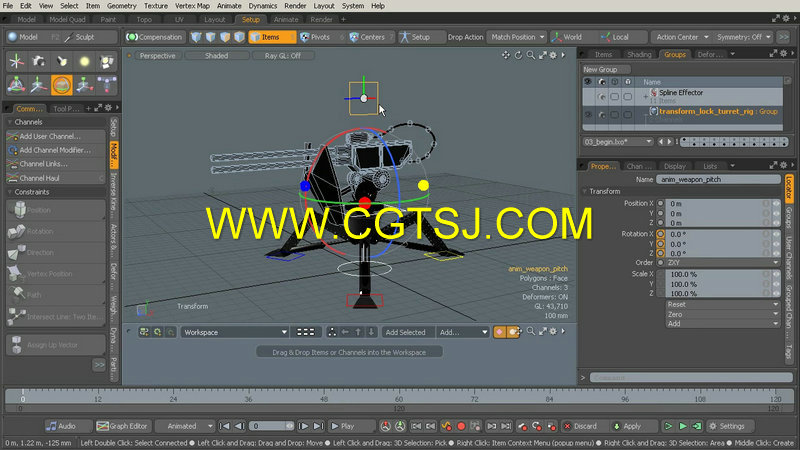Collapse the Channels section
The image size is (800, 450).
pyautogui.click(x=10, y=122)
